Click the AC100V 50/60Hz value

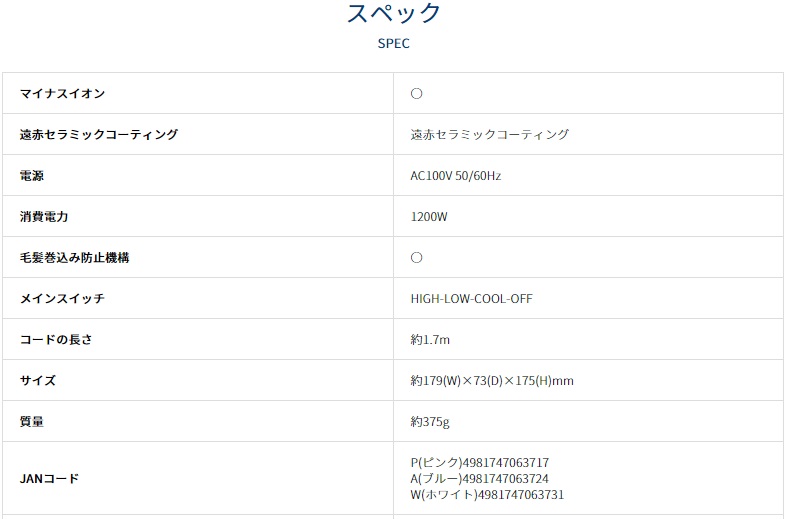455,175
